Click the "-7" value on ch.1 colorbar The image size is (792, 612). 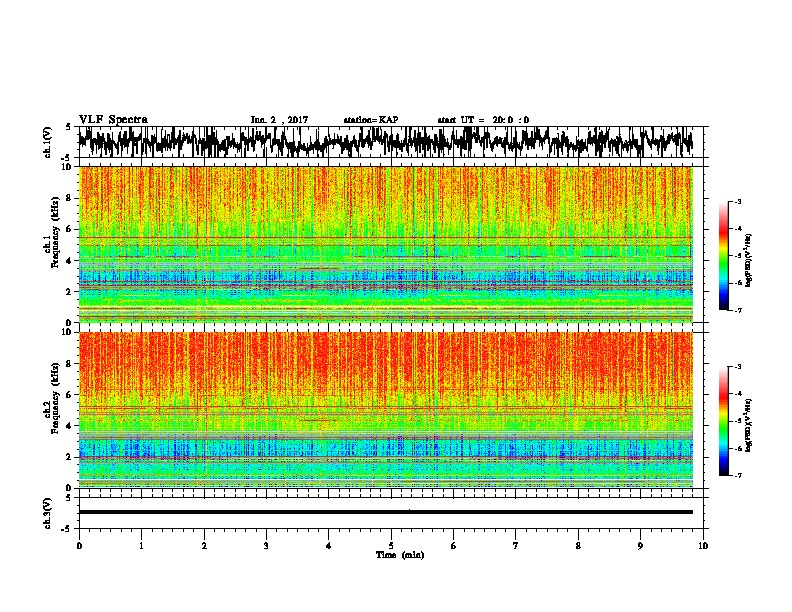(737, 310)
